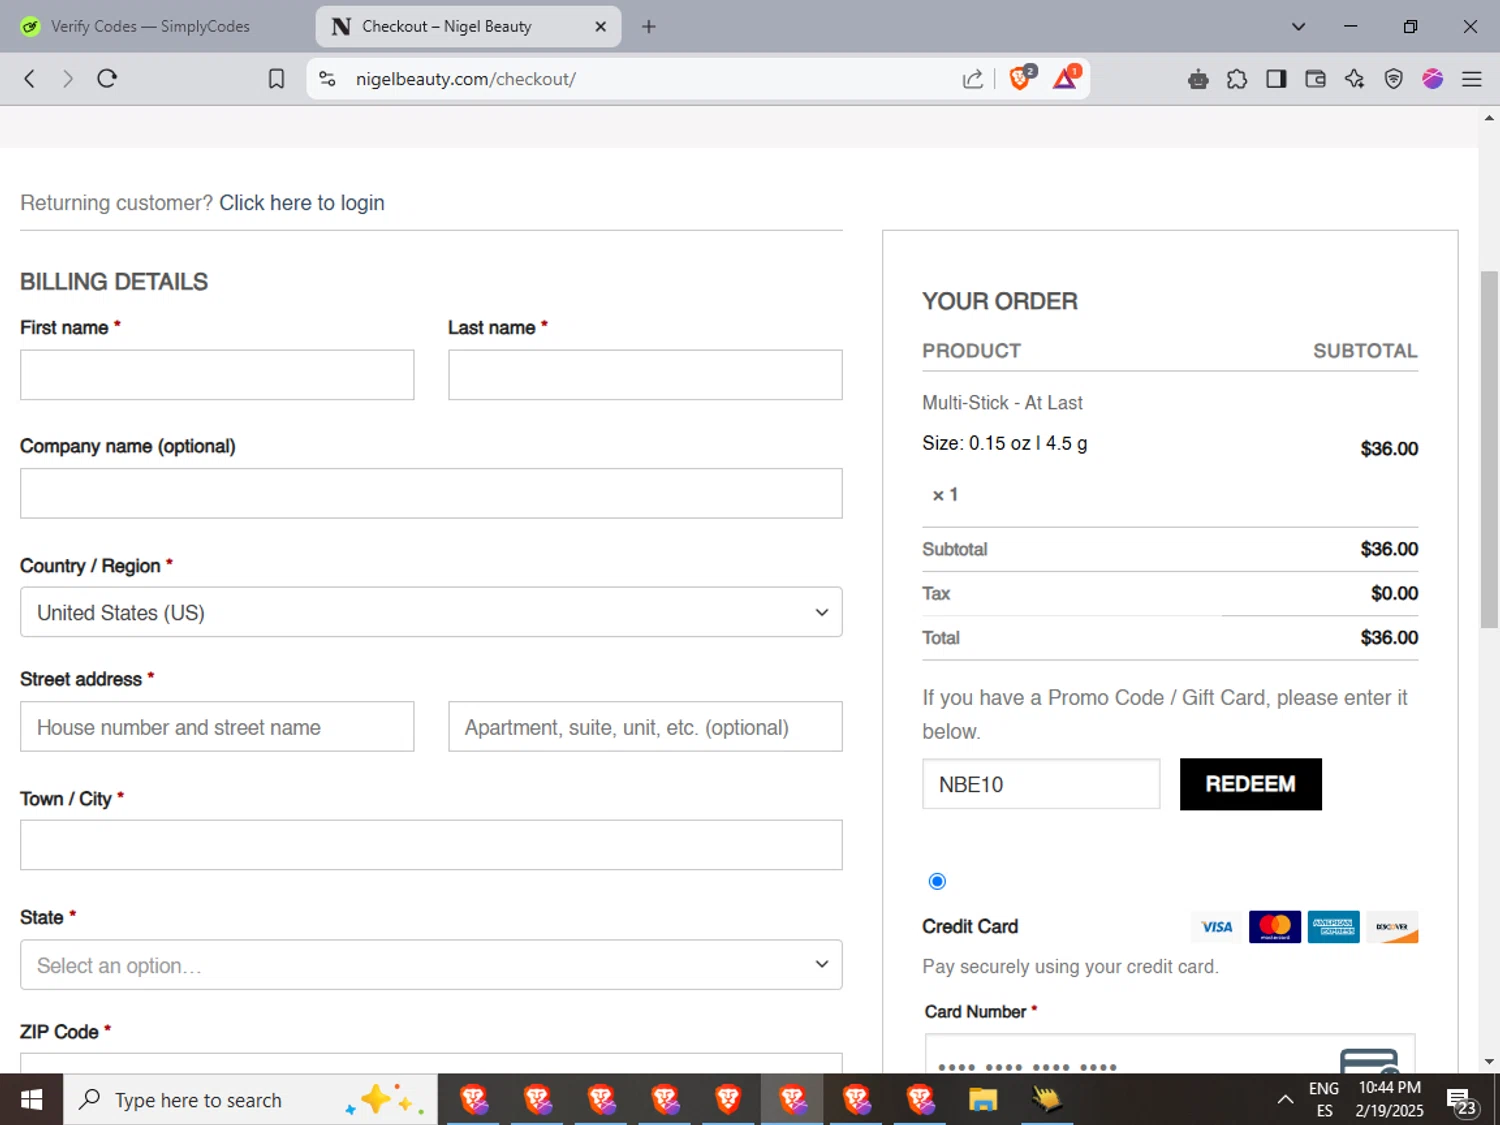Screen dimensions: 1500x1125
Task: Close the Checkout – Nigel Beauty tab
Action: tap(600, 27)
